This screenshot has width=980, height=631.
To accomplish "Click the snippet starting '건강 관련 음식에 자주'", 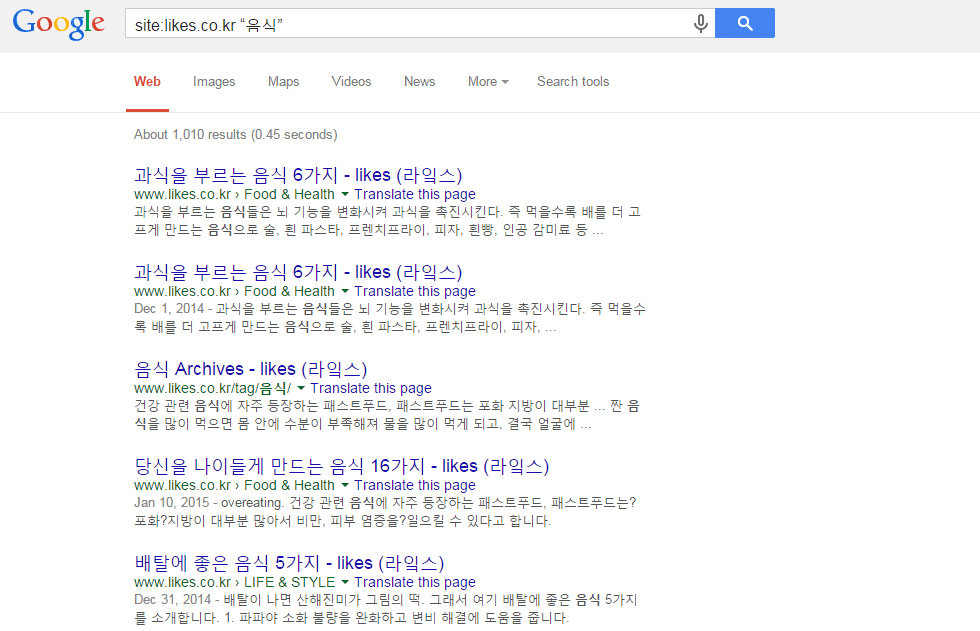I will point(387,415).
